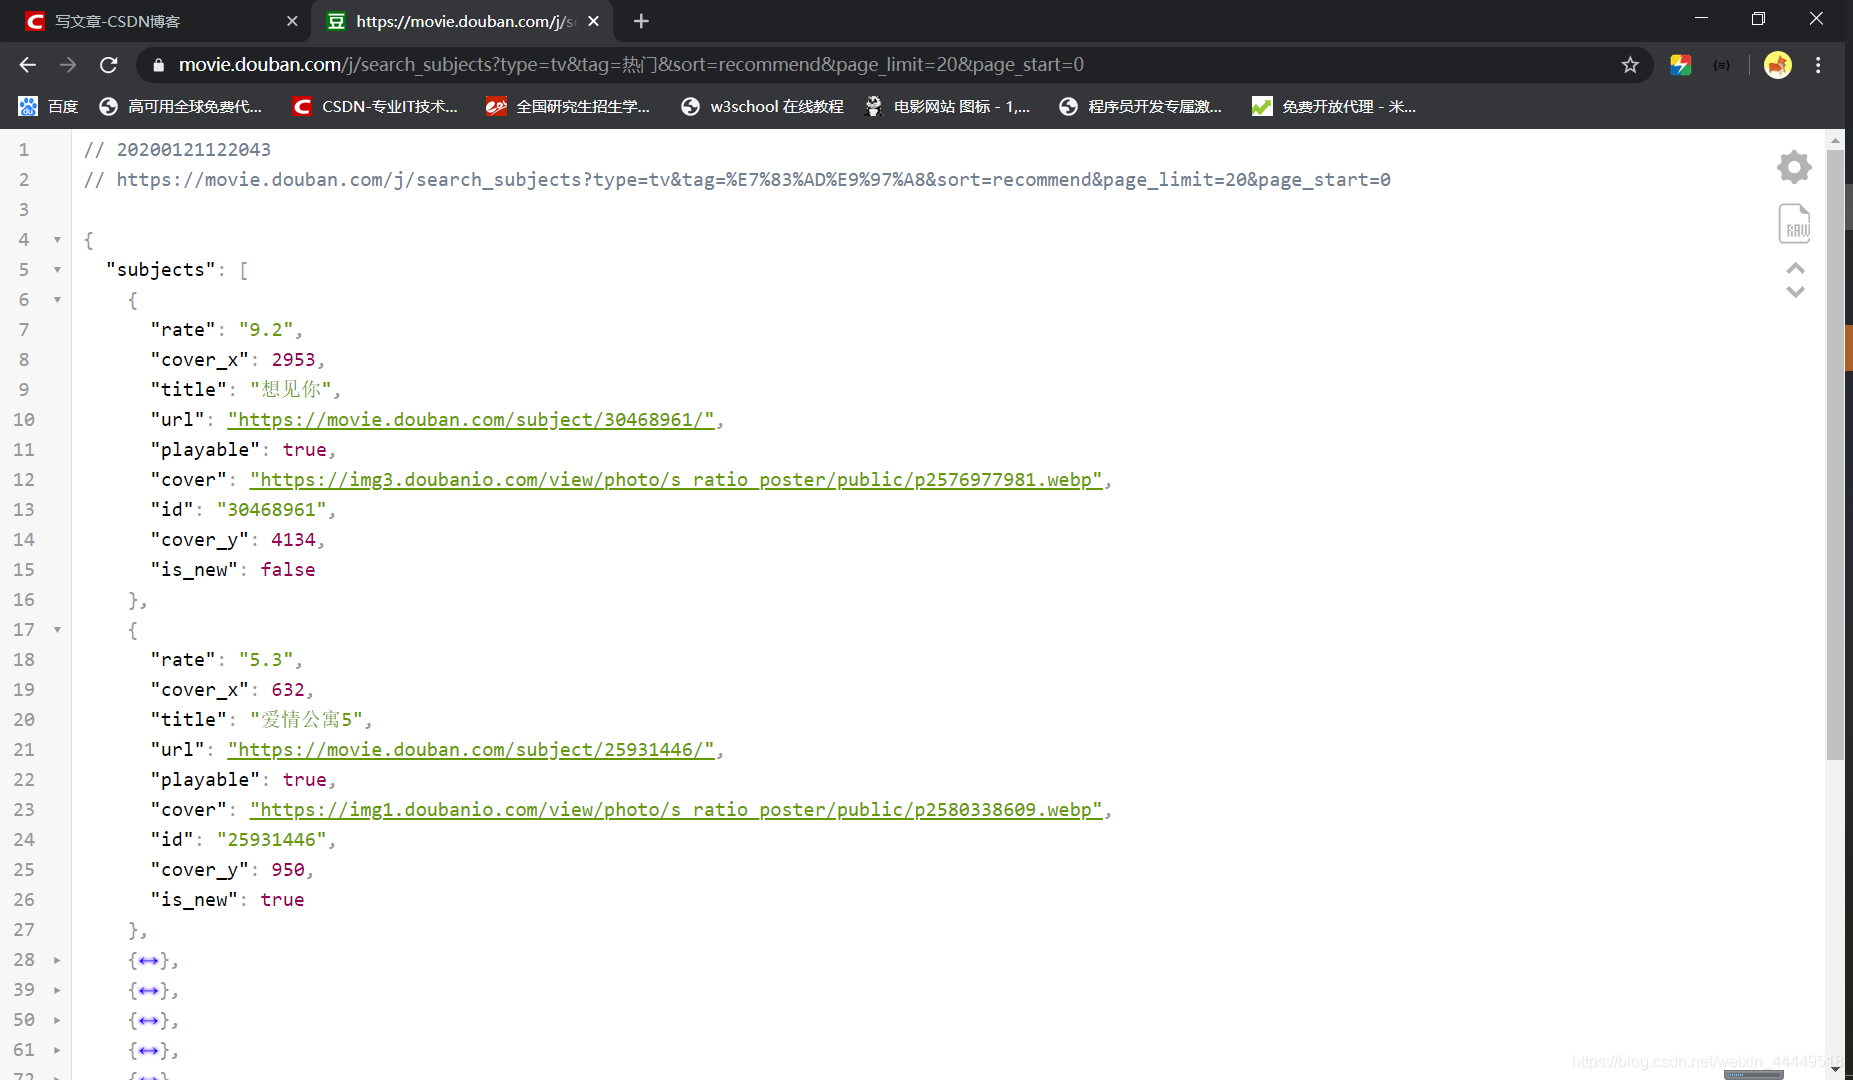Click the expand arrows on line 61 object
Image resolution: width=1853 pixels, height=1080 pixels.
coord(149,1051)
